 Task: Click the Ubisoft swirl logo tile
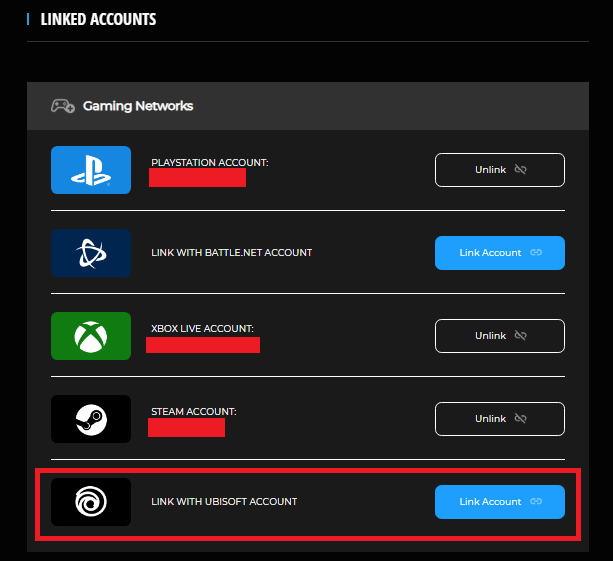91,502
